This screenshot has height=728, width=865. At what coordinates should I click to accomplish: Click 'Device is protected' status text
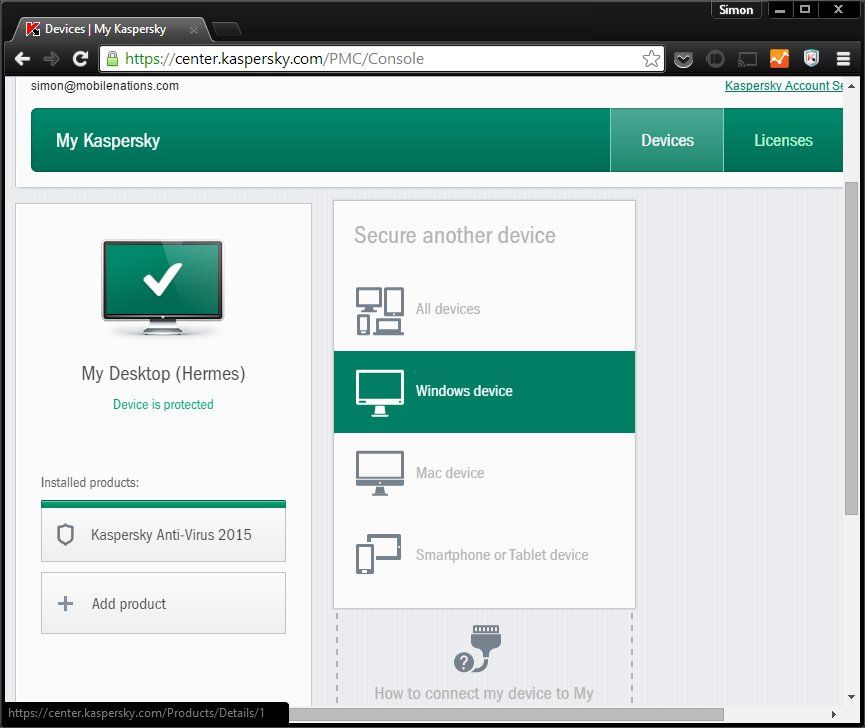163,404
